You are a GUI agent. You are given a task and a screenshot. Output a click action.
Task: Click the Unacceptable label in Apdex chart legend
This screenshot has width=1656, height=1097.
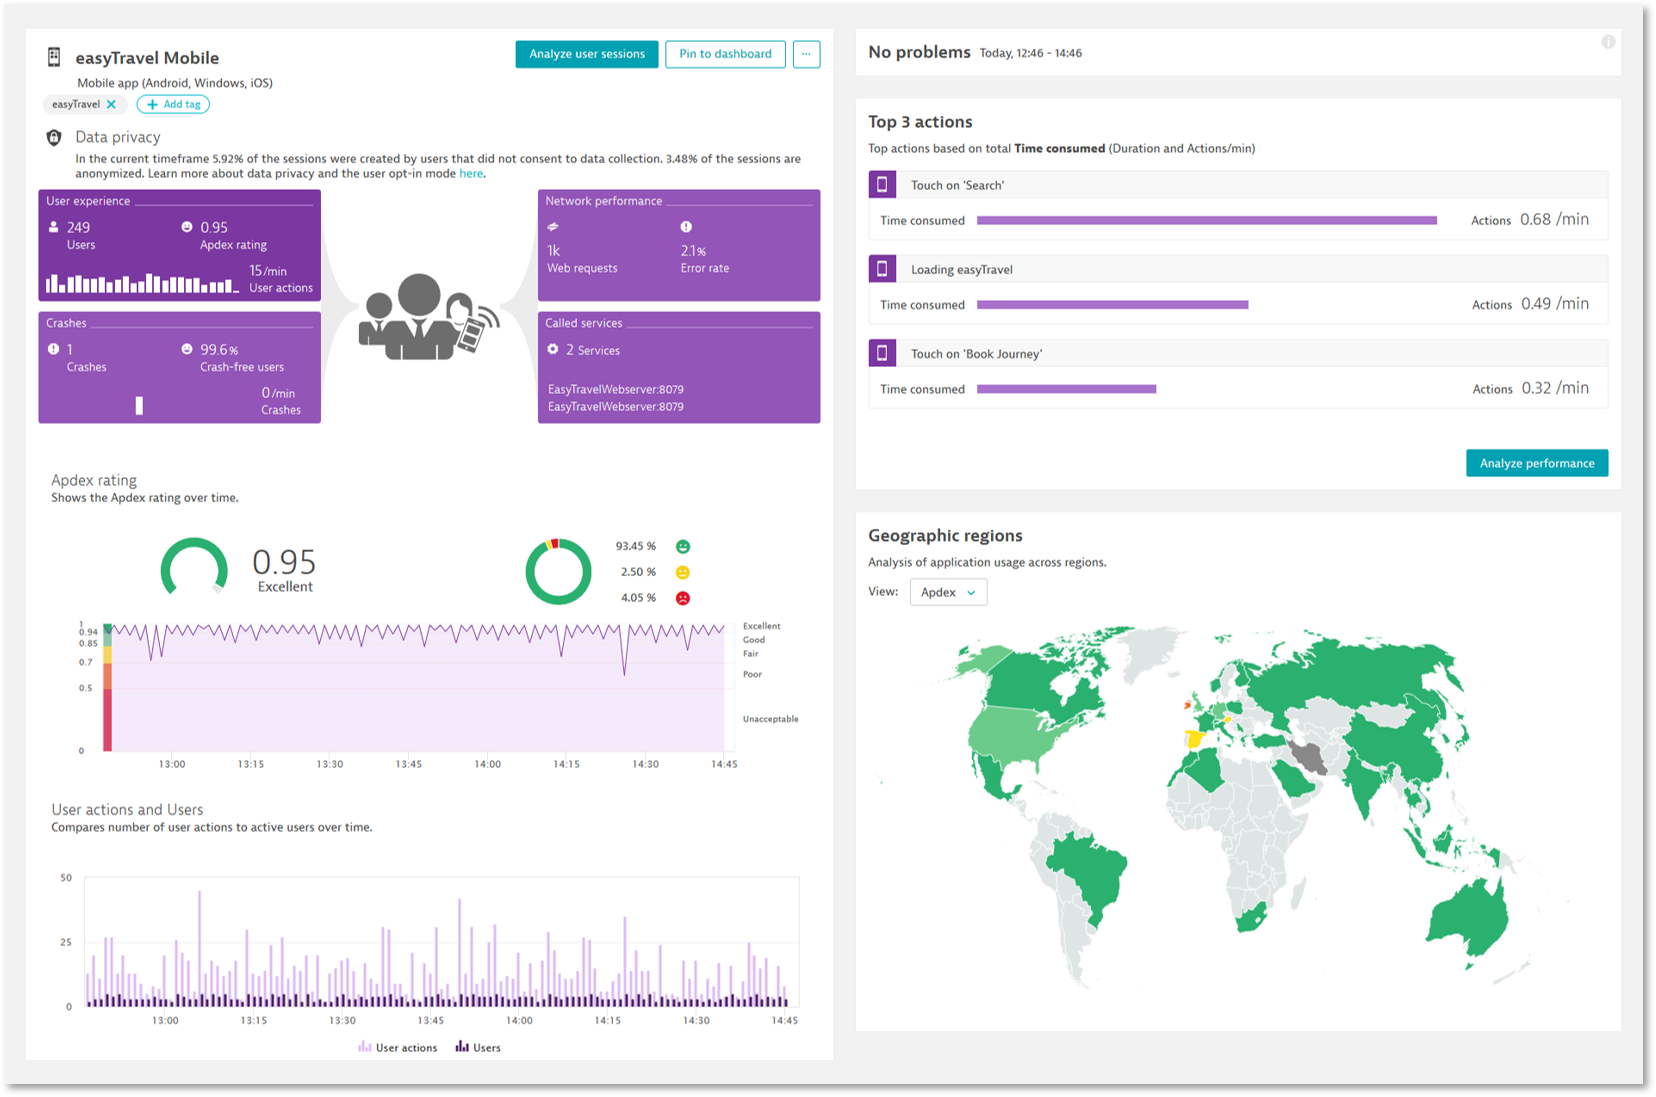[770, 719]
